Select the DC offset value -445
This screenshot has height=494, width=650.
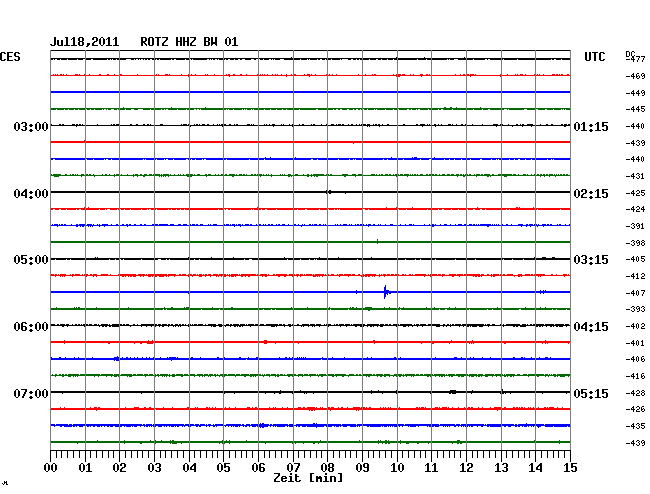pos(635,109)
